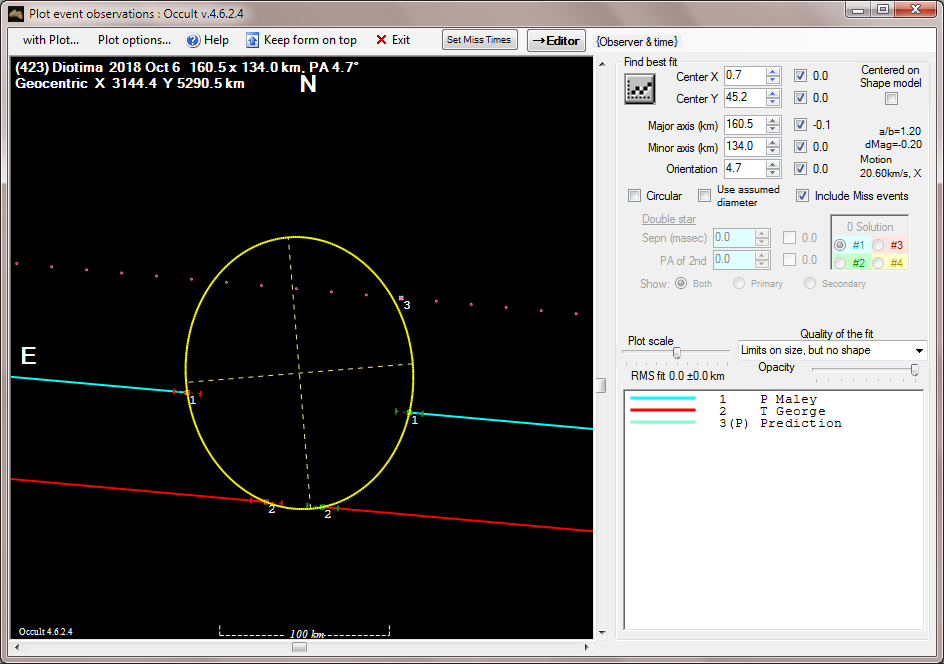Uncheck Include Miss events
This screenshot has width=944, height=664.
click(802, 196)
